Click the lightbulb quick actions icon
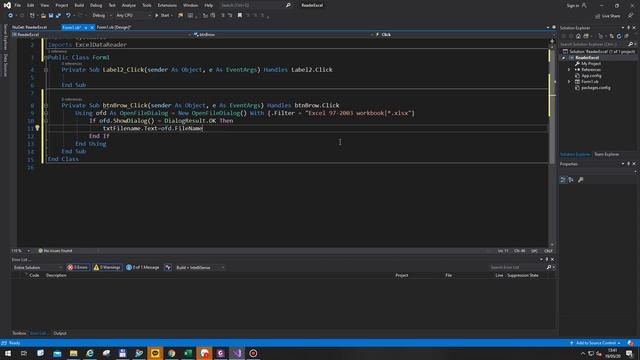Screen dimensions: 640x360 point(37,128)
